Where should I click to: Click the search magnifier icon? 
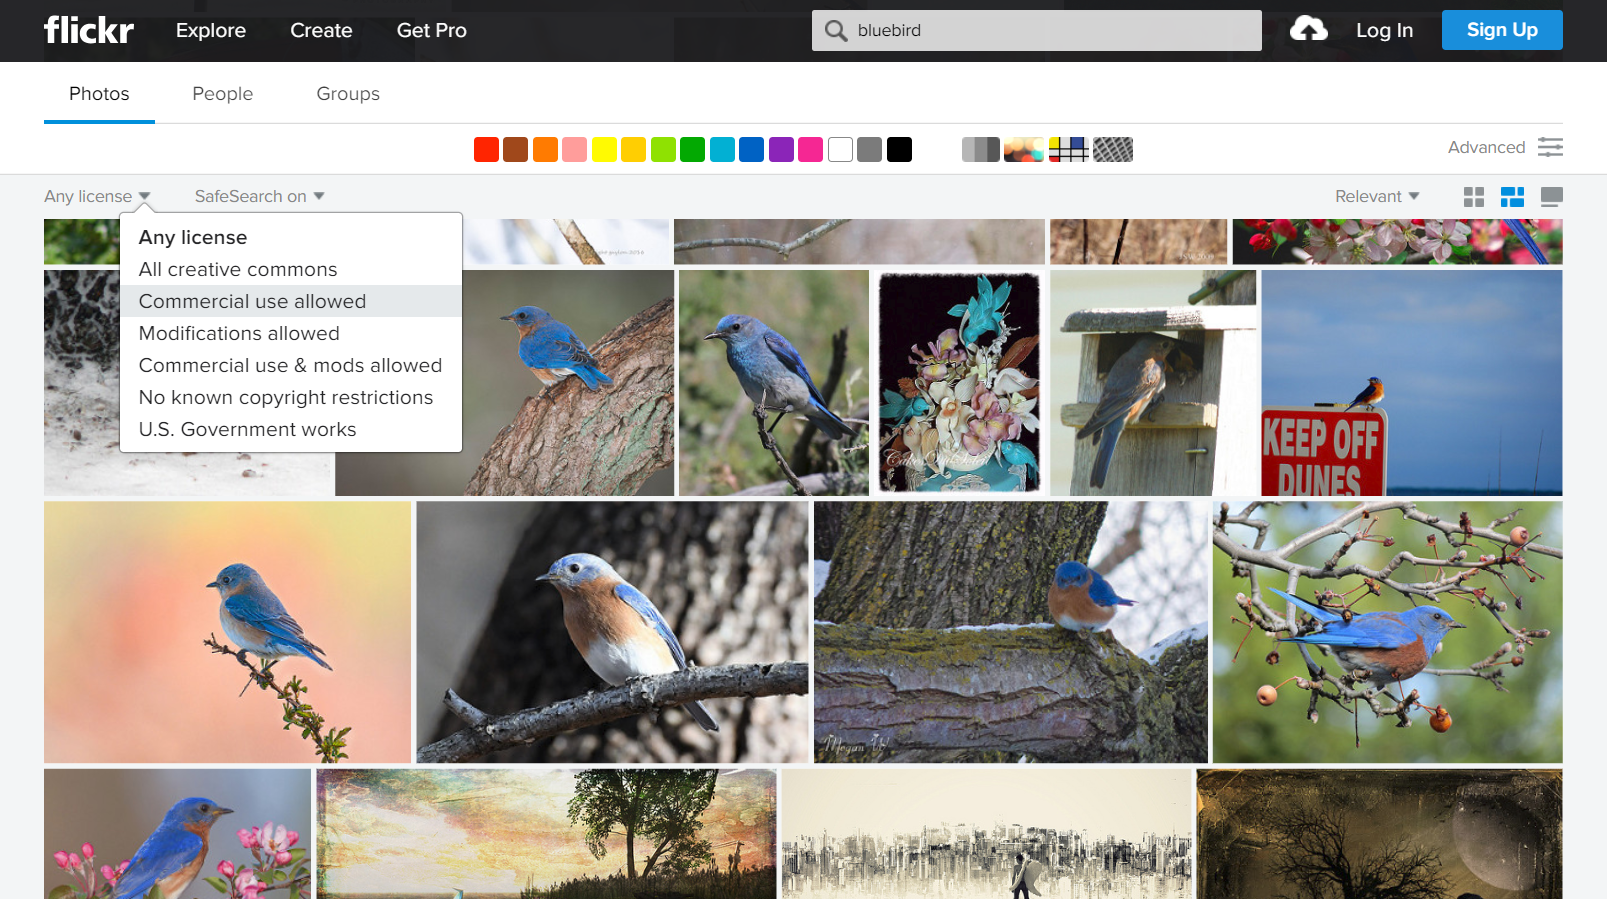click(x=835, y=31)
